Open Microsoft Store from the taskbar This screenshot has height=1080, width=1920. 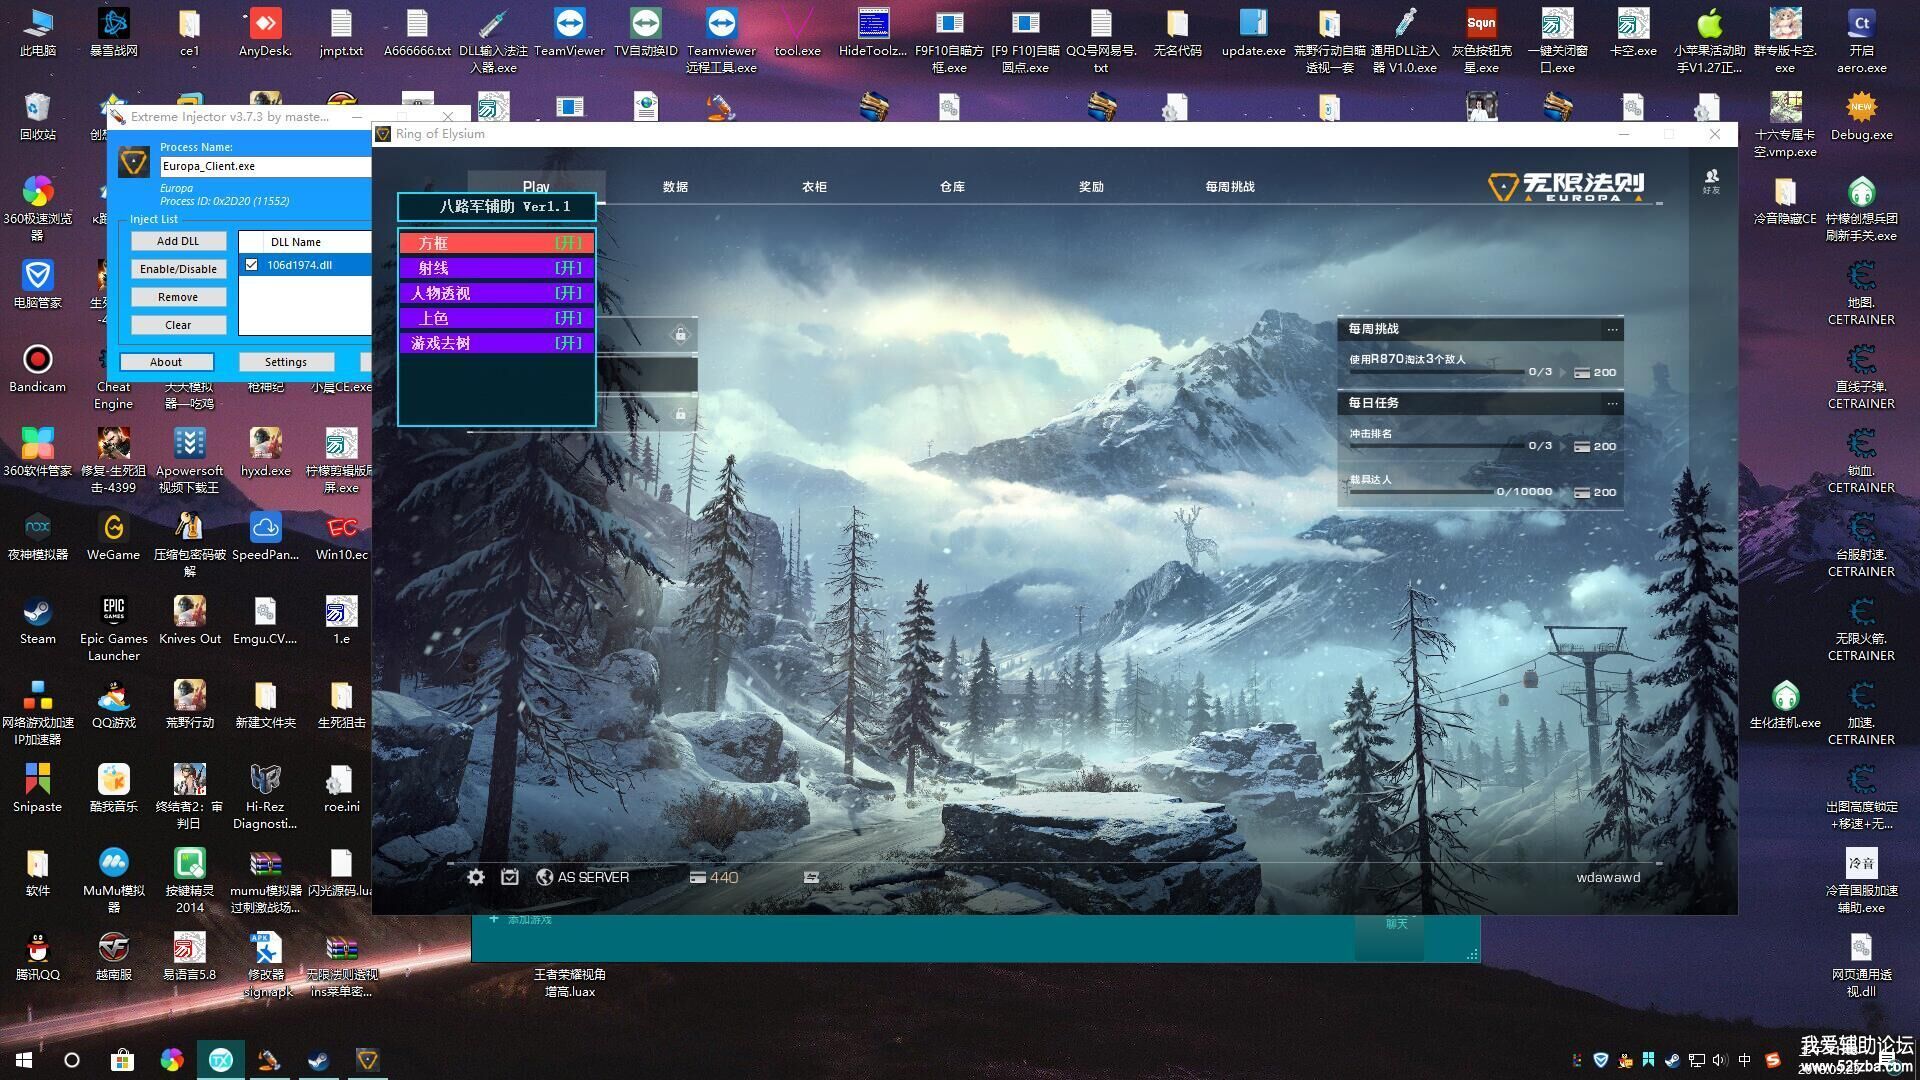pyautogui.click(x=122, y=1060)
